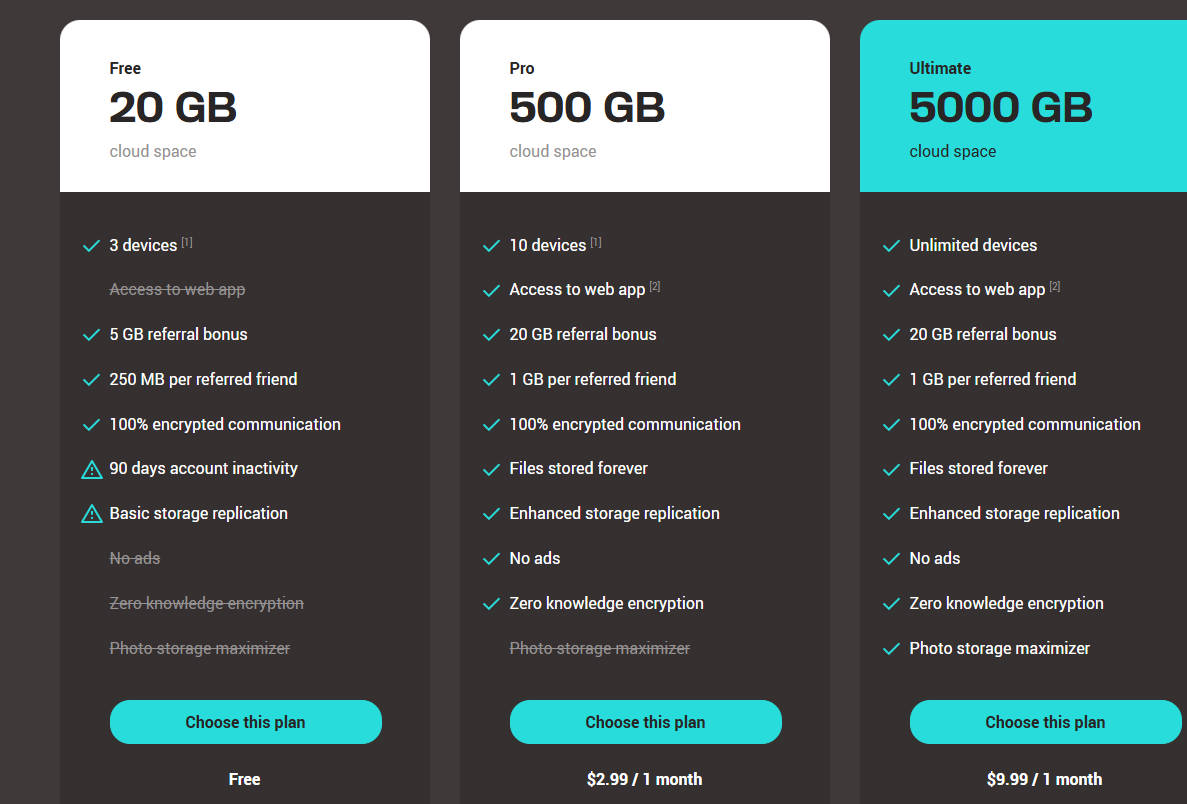Open footnote [1] next to 10 devices
This screenshot has height=804, width=1187.
596,242
